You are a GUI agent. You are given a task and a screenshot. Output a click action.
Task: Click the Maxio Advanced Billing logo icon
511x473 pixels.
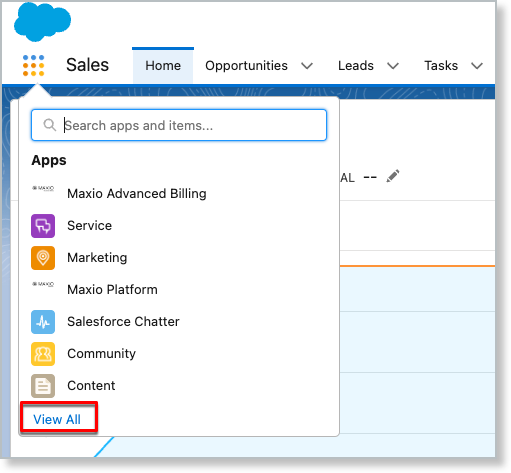43,188
